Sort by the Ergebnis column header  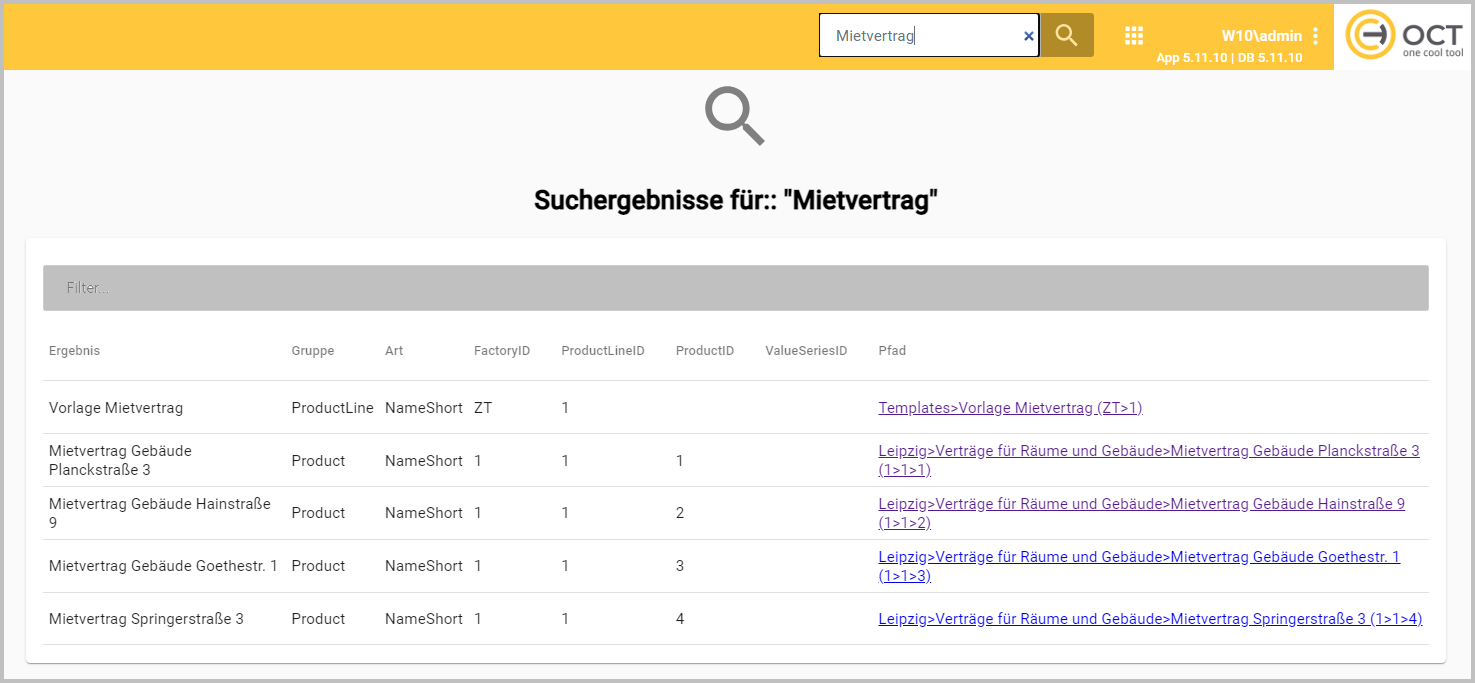click(75, 351)
